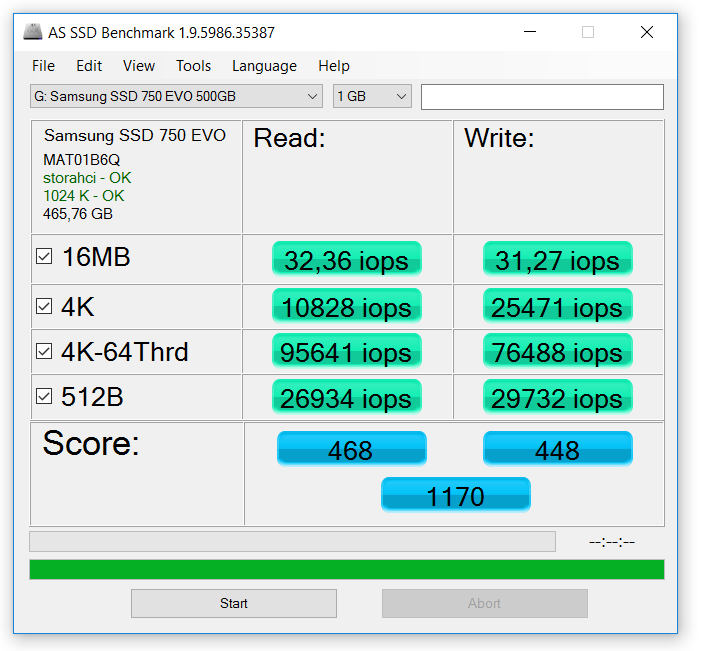Click the 29732 iops 512B write result
The width and height of the screenshot is (701, 651).
coord(557,397)
